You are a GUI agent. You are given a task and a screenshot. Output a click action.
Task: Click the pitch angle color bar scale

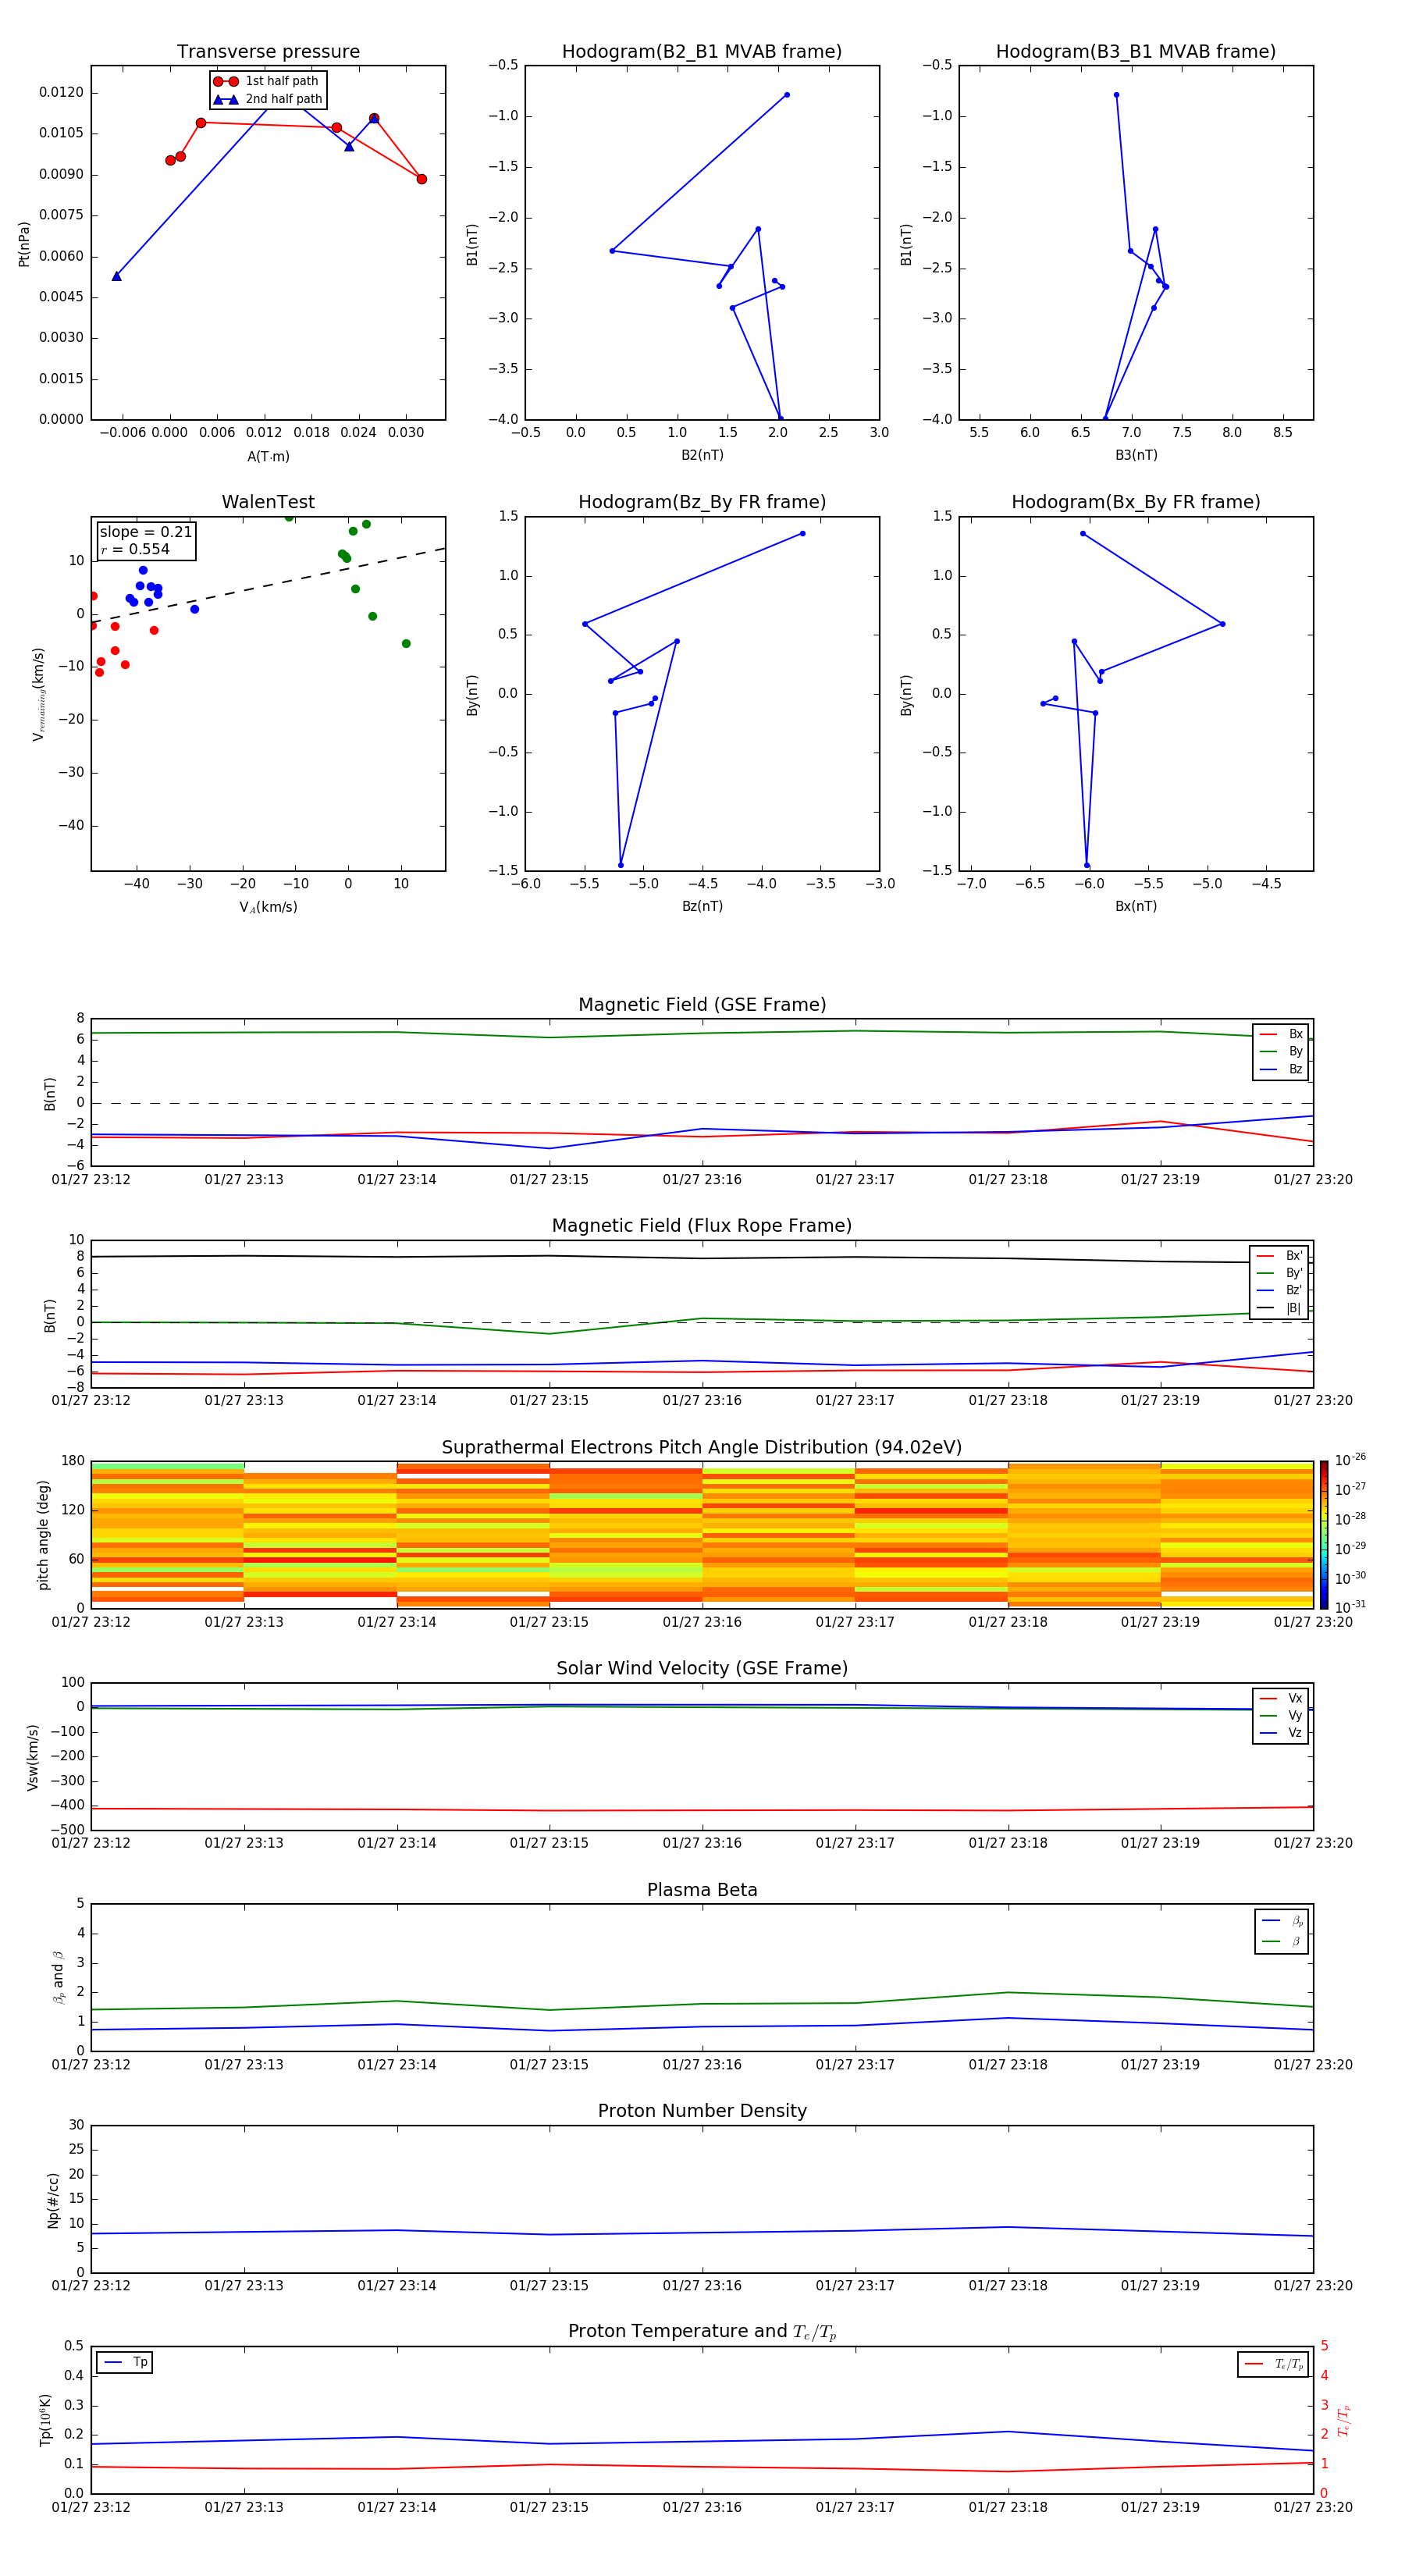(x=1323, y=1534)
